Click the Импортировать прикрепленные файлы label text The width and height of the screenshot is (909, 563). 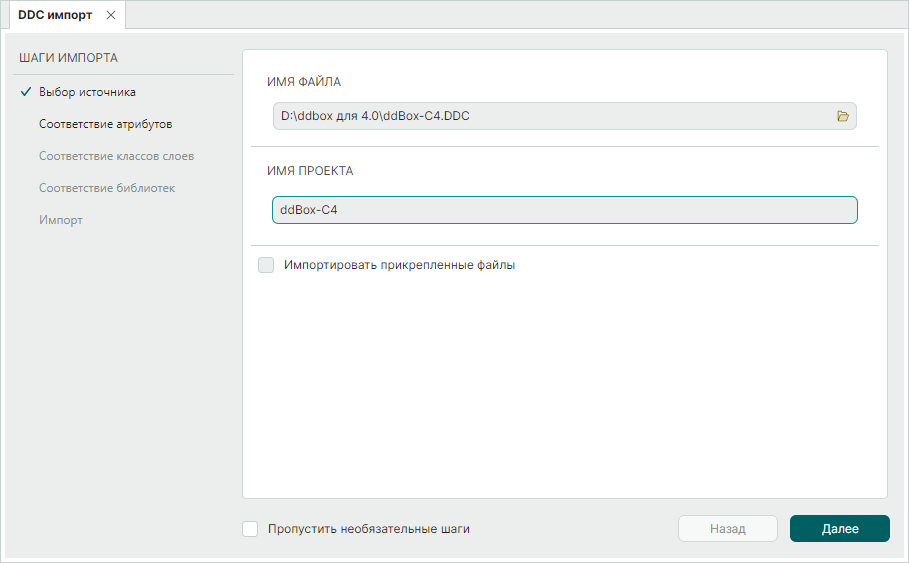[399, 265]
